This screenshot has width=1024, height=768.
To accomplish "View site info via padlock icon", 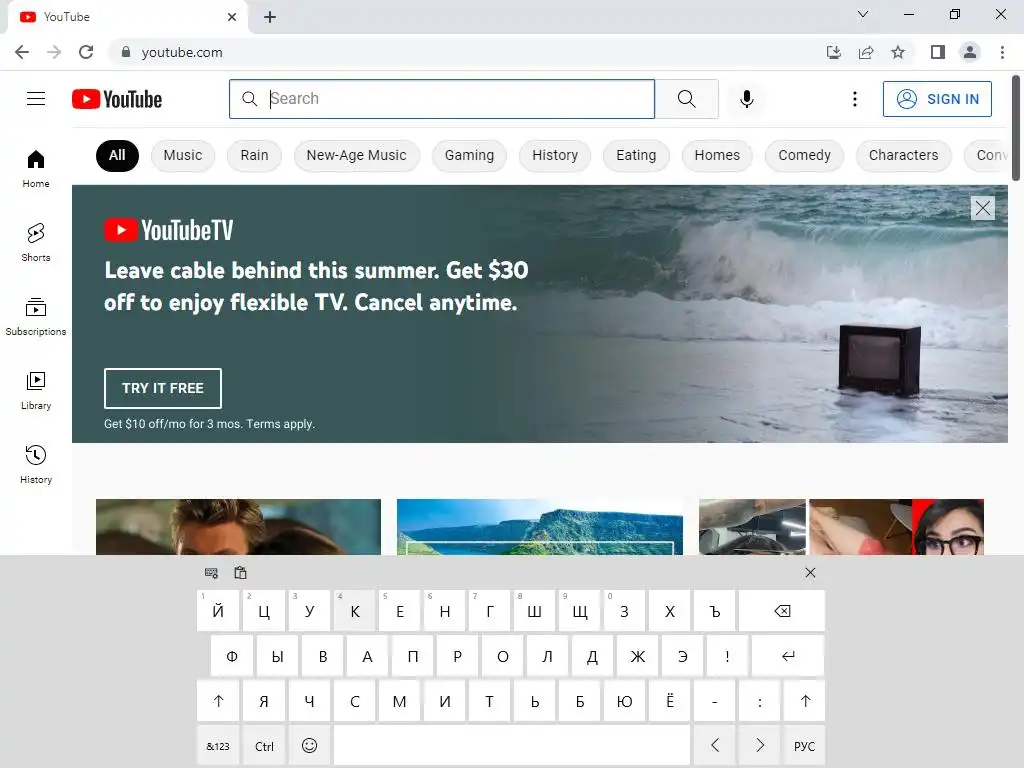I will [x=126, y=52].
